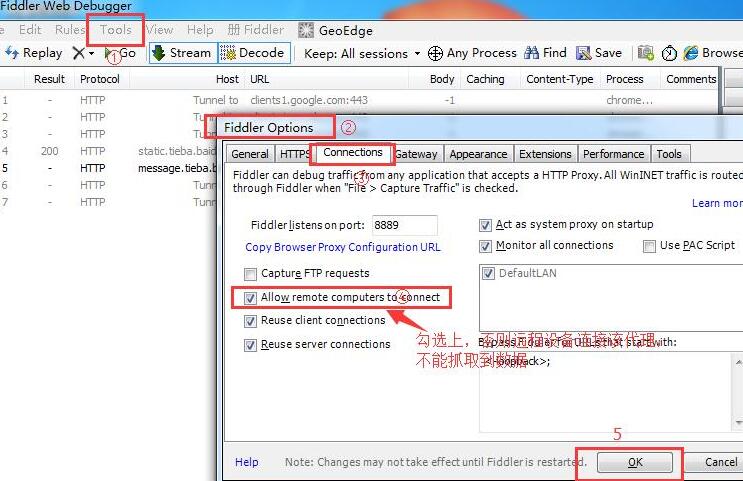Sort sessions by Content-Type column header

pos(560,79)
